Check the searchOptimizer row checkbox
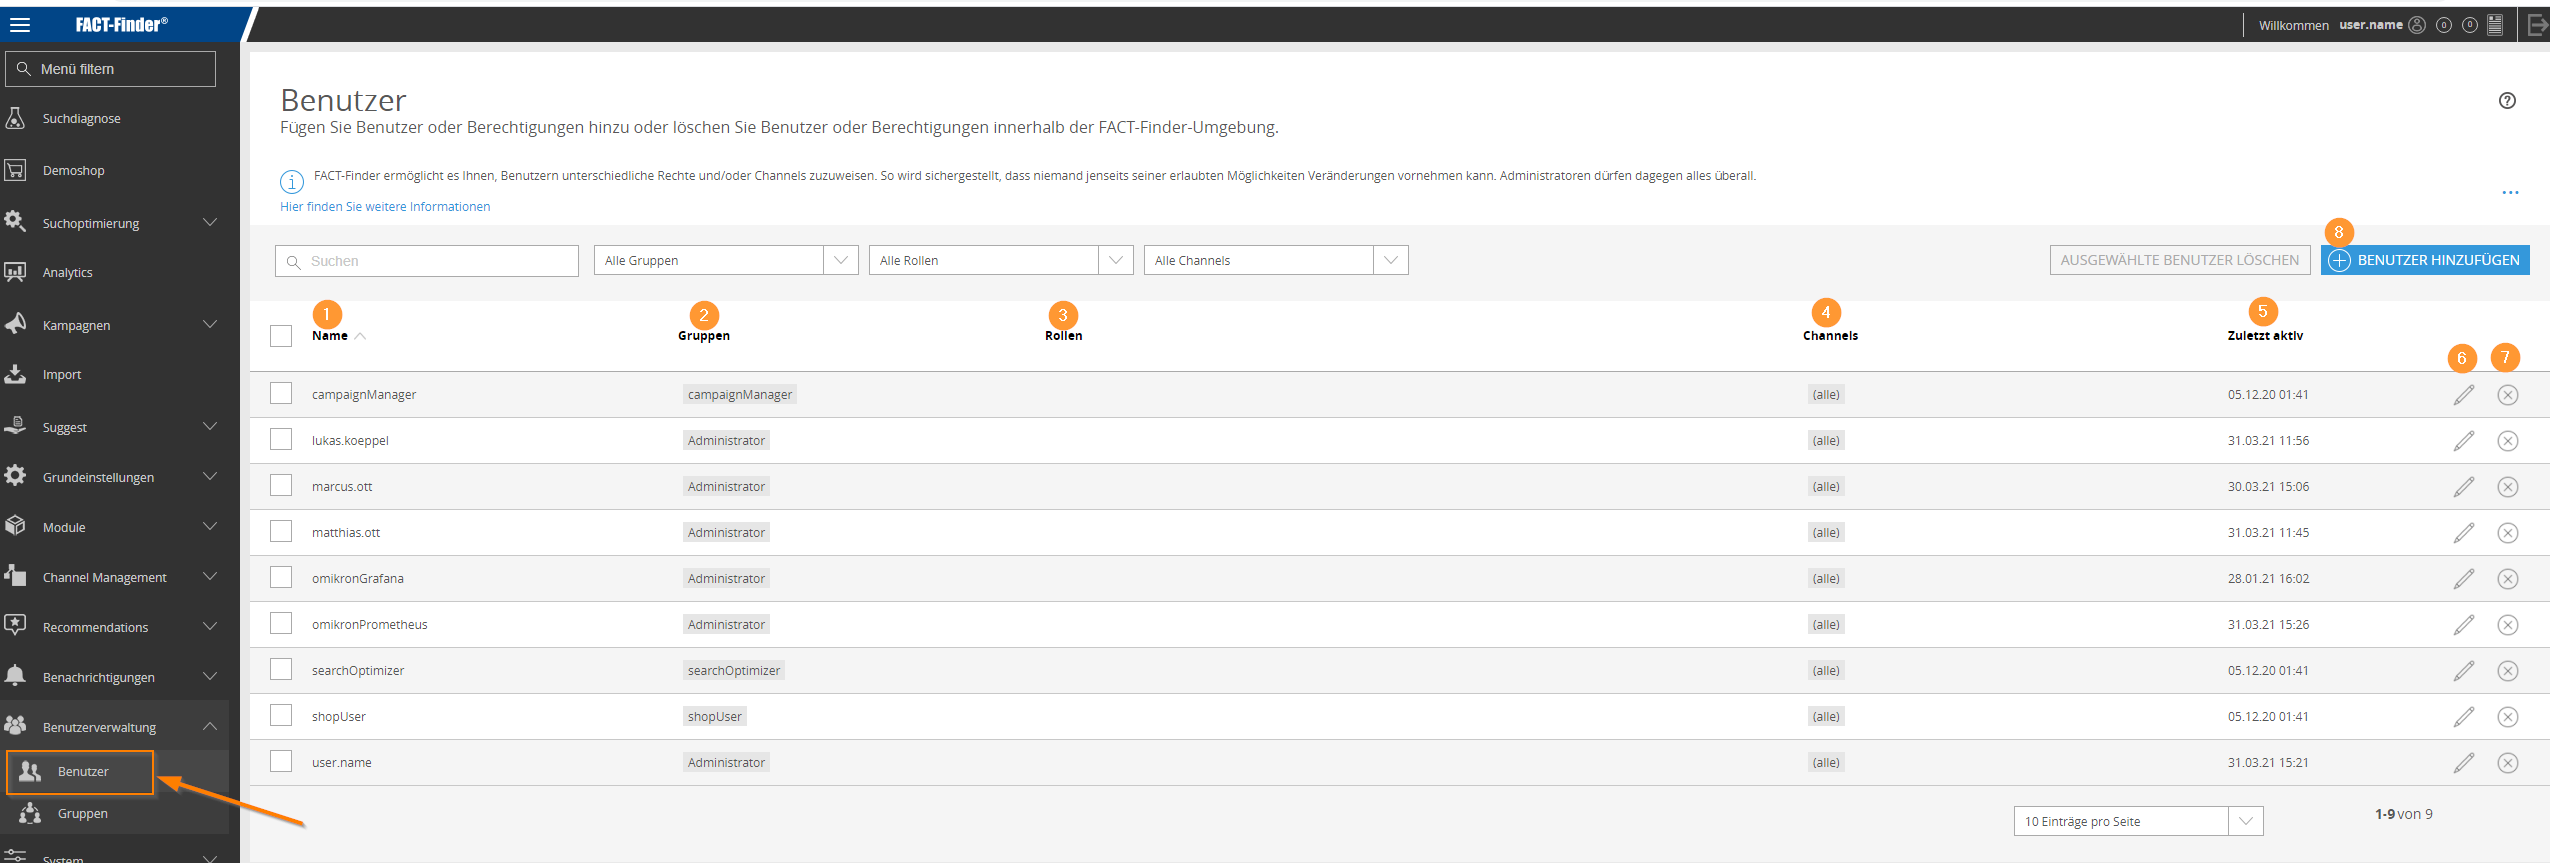This screenshot has width=2550, height=863. point(281,669)
